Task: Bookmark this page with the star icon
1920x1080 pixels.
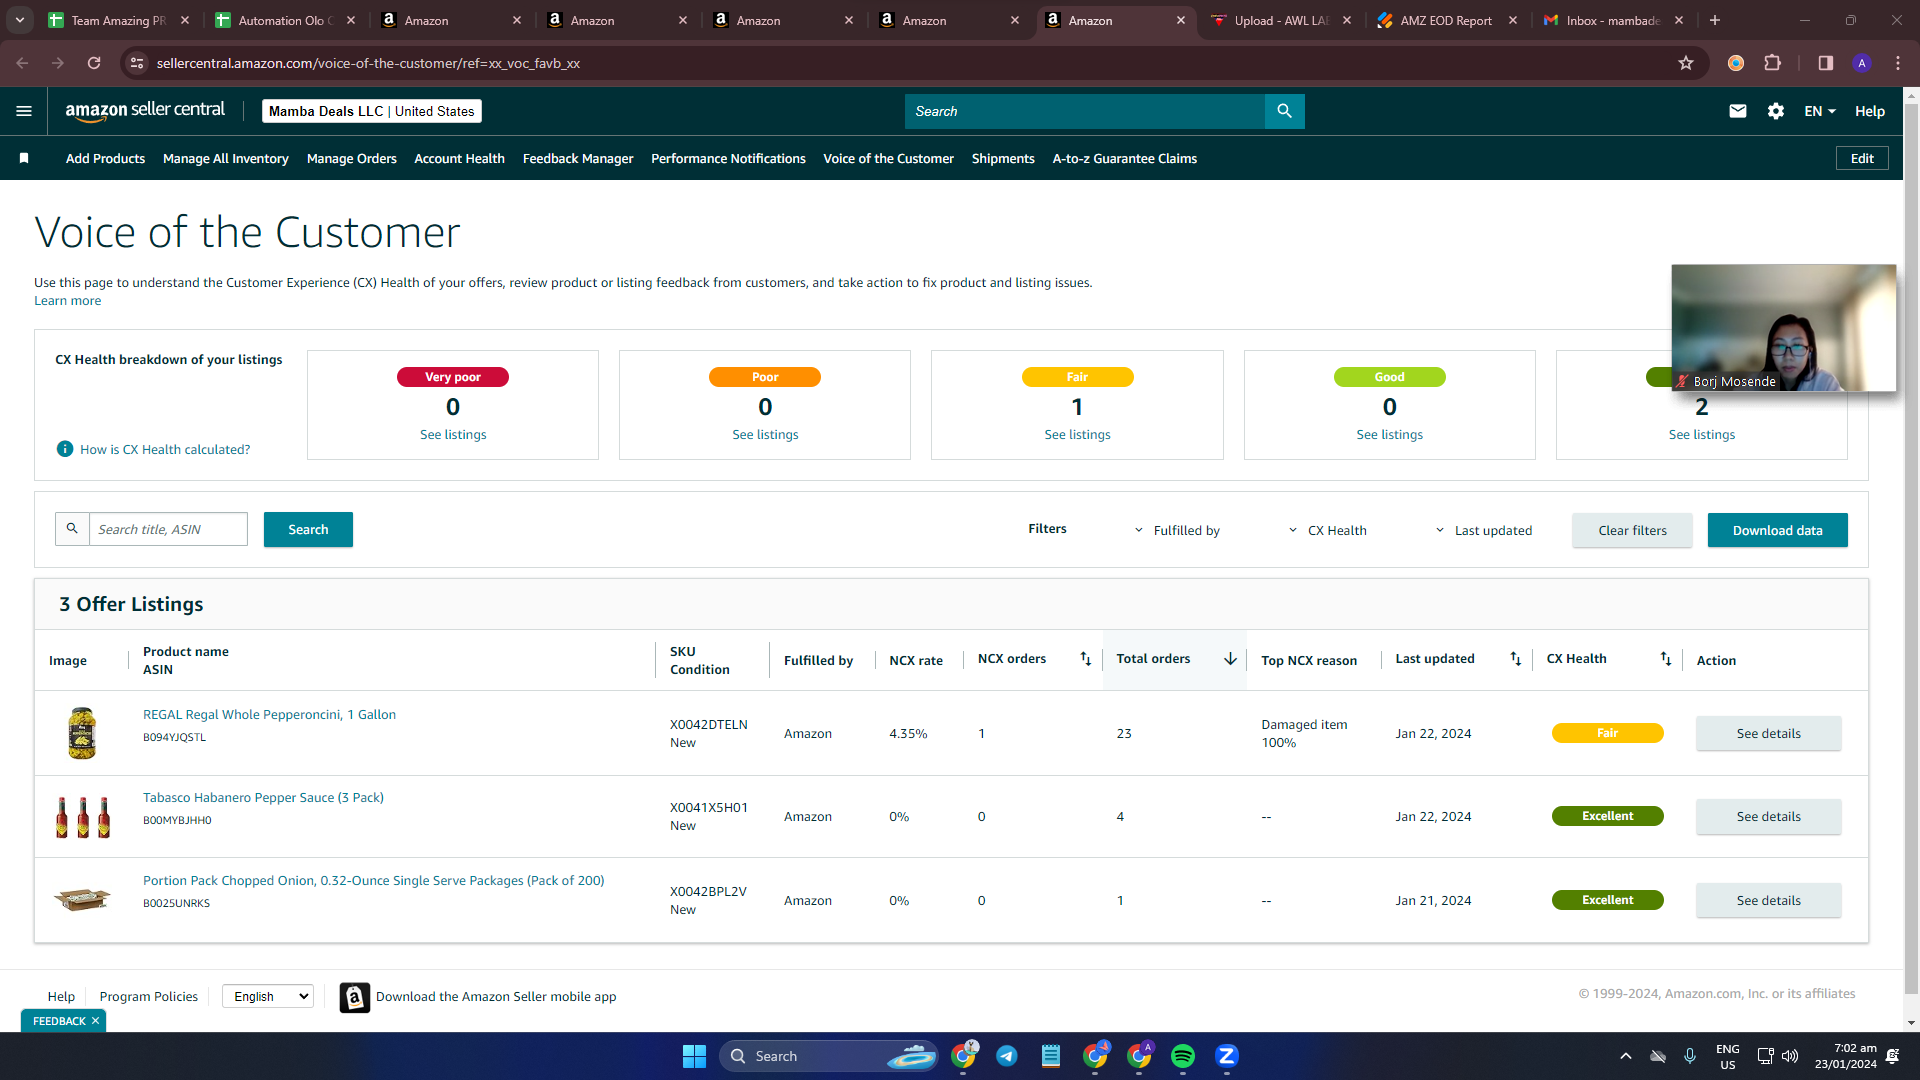Action: [1686, 63]
